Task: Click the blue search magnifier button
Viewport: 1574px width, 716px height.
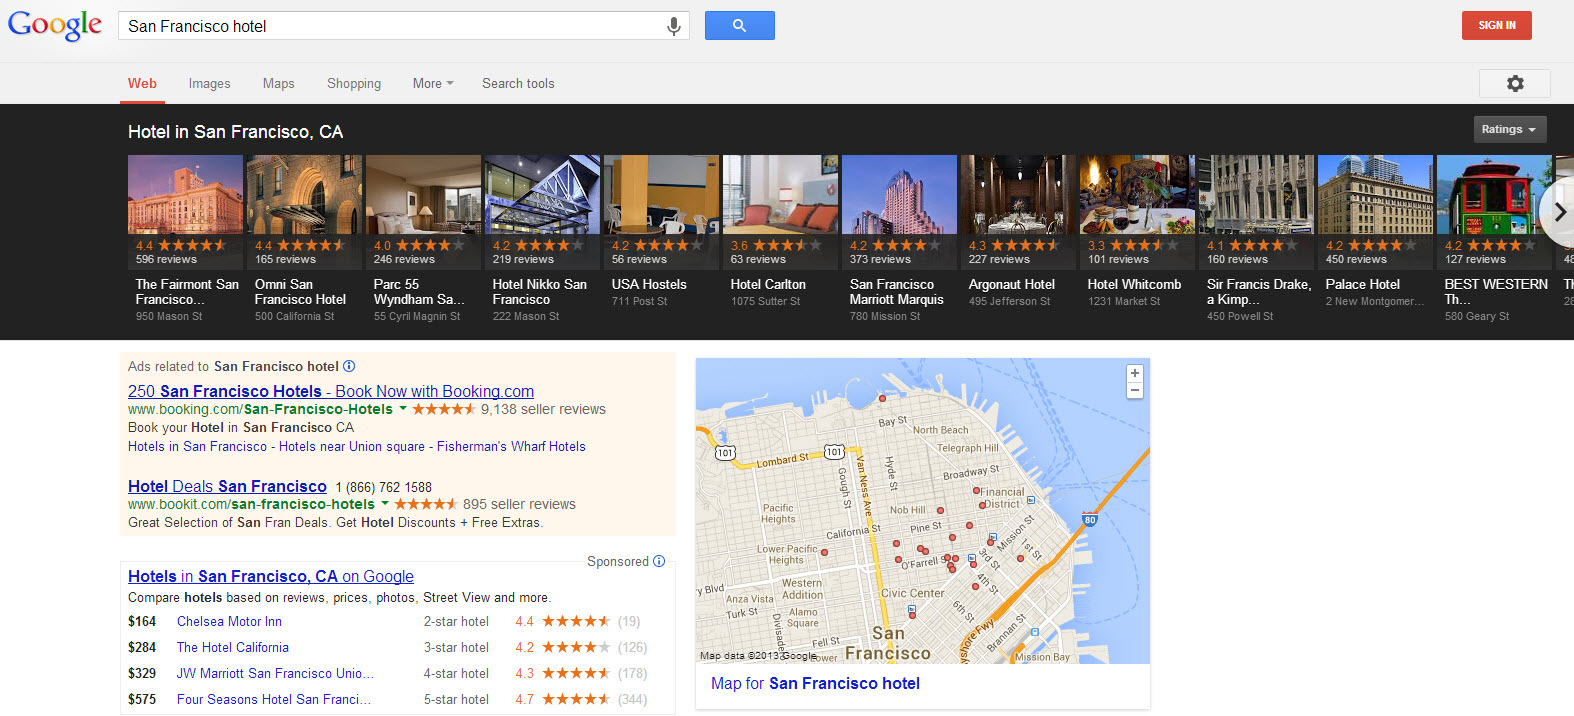Action: 740,26
